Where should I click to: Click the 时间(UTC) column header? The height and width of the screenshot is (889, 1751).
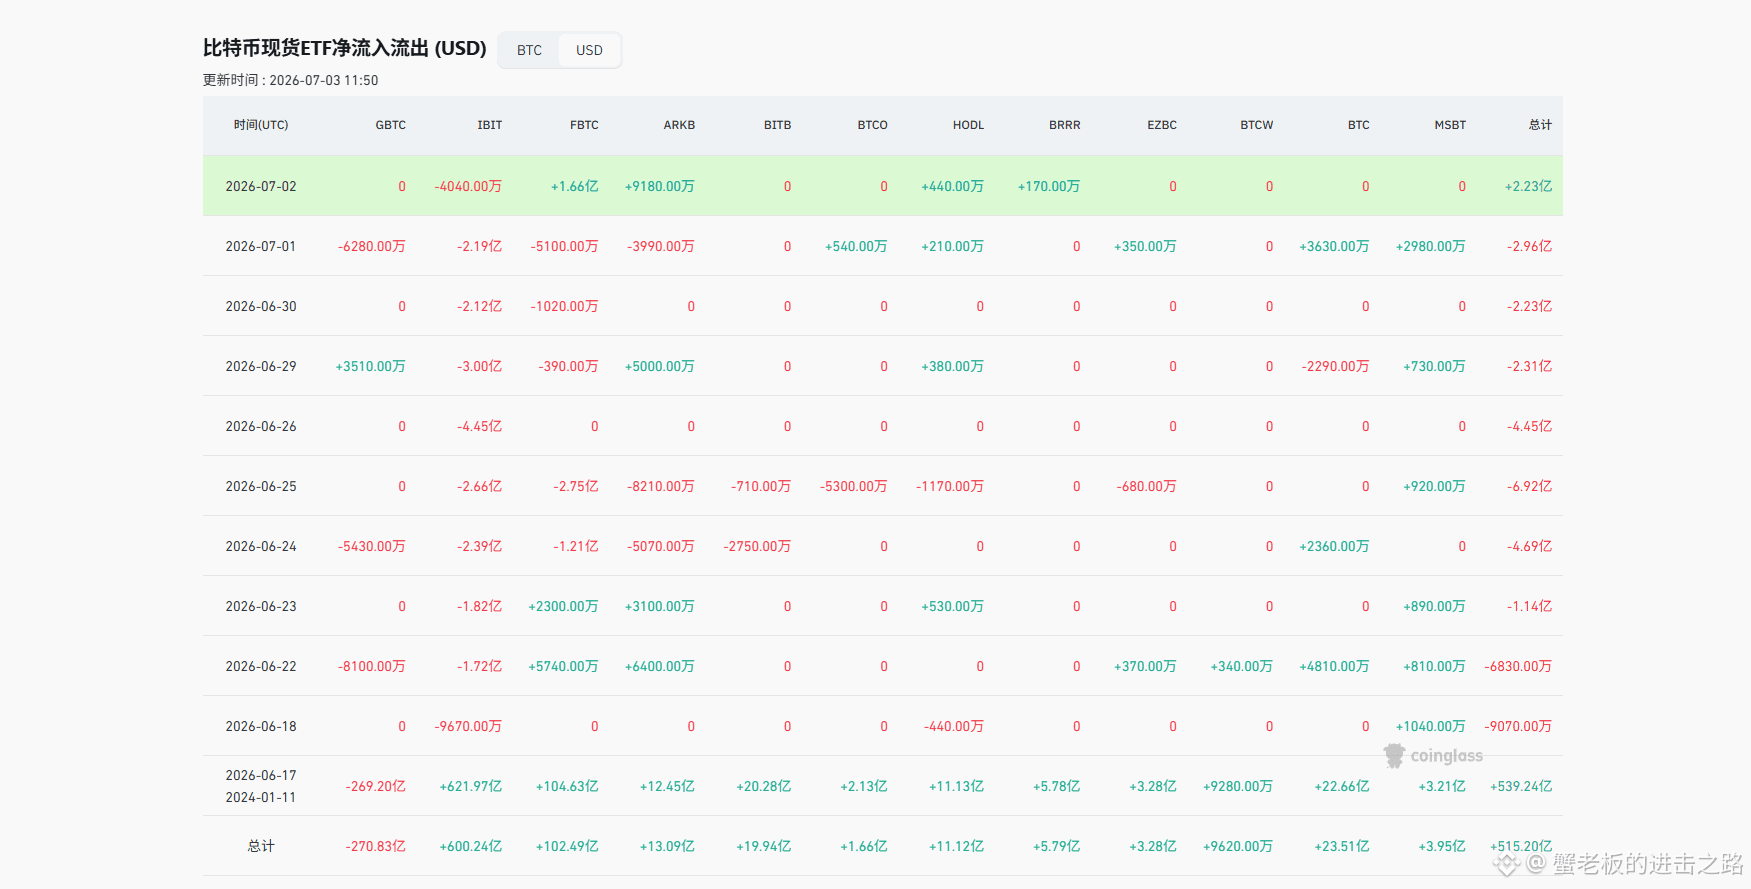[x=261, y=125]
